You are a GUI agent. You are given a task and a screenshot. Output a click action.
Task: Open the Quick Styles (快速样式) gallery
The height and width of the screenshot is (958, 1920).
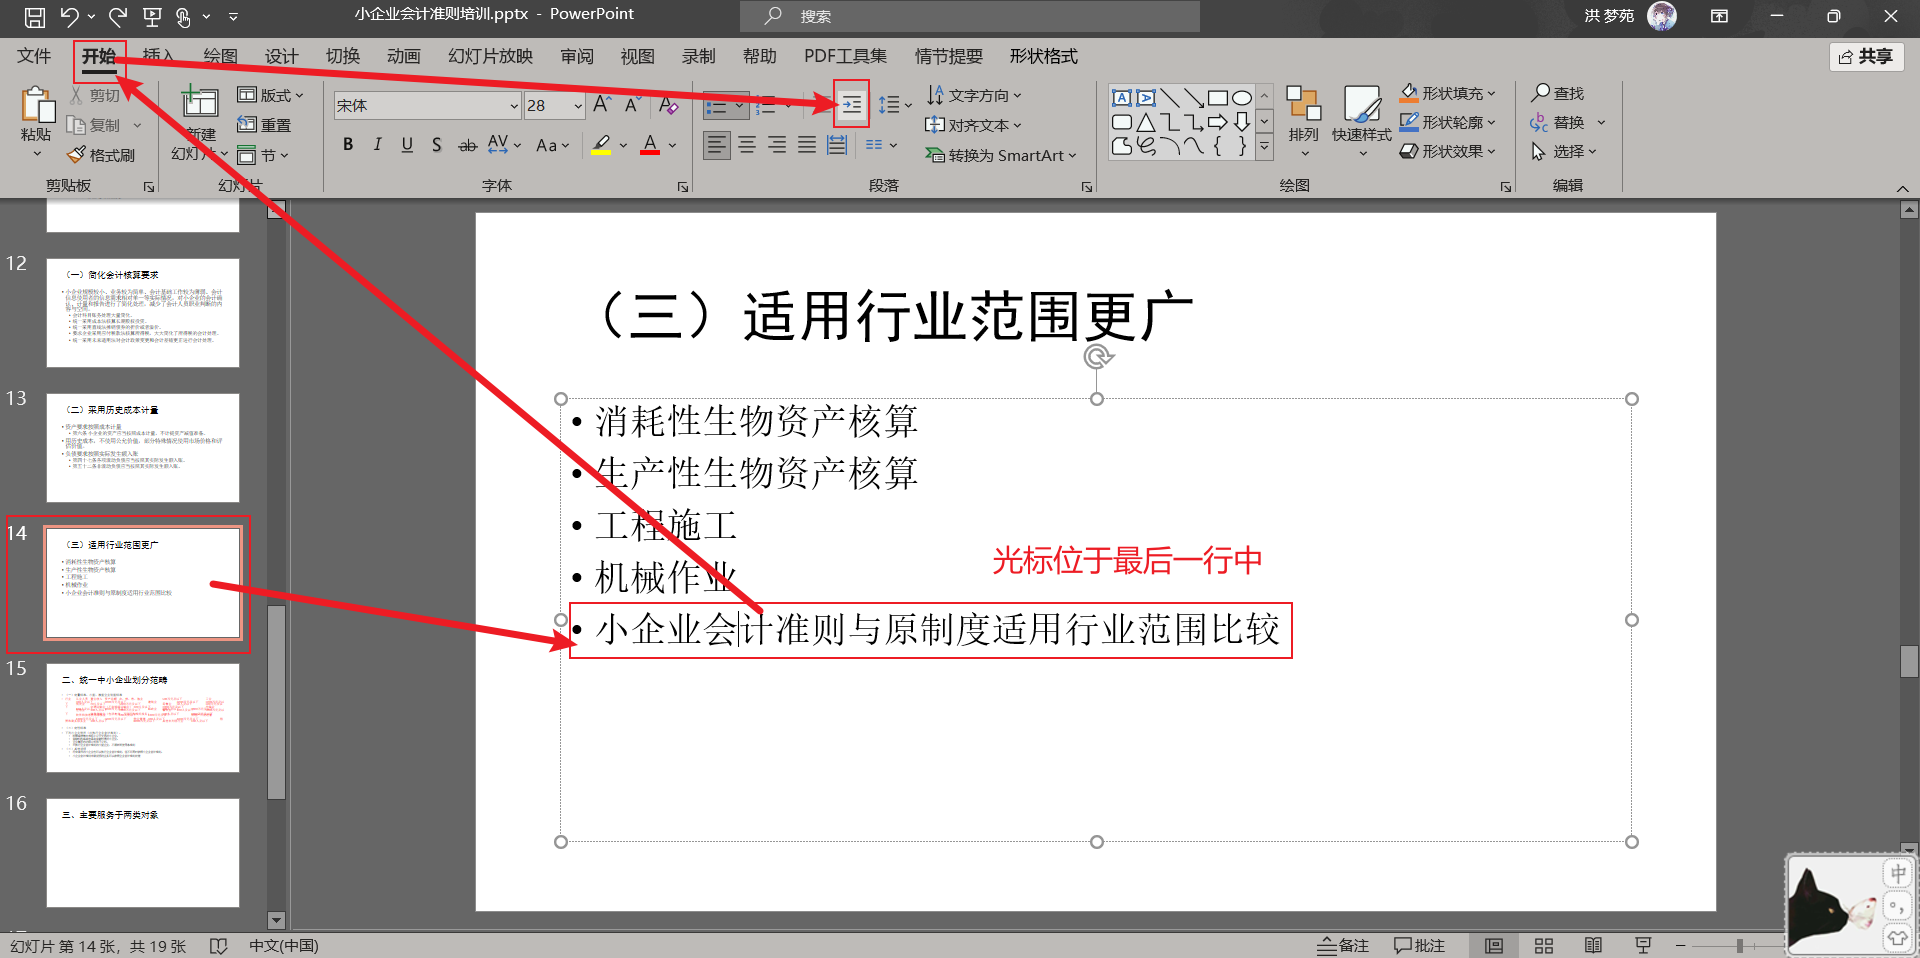click(1362, 120)
